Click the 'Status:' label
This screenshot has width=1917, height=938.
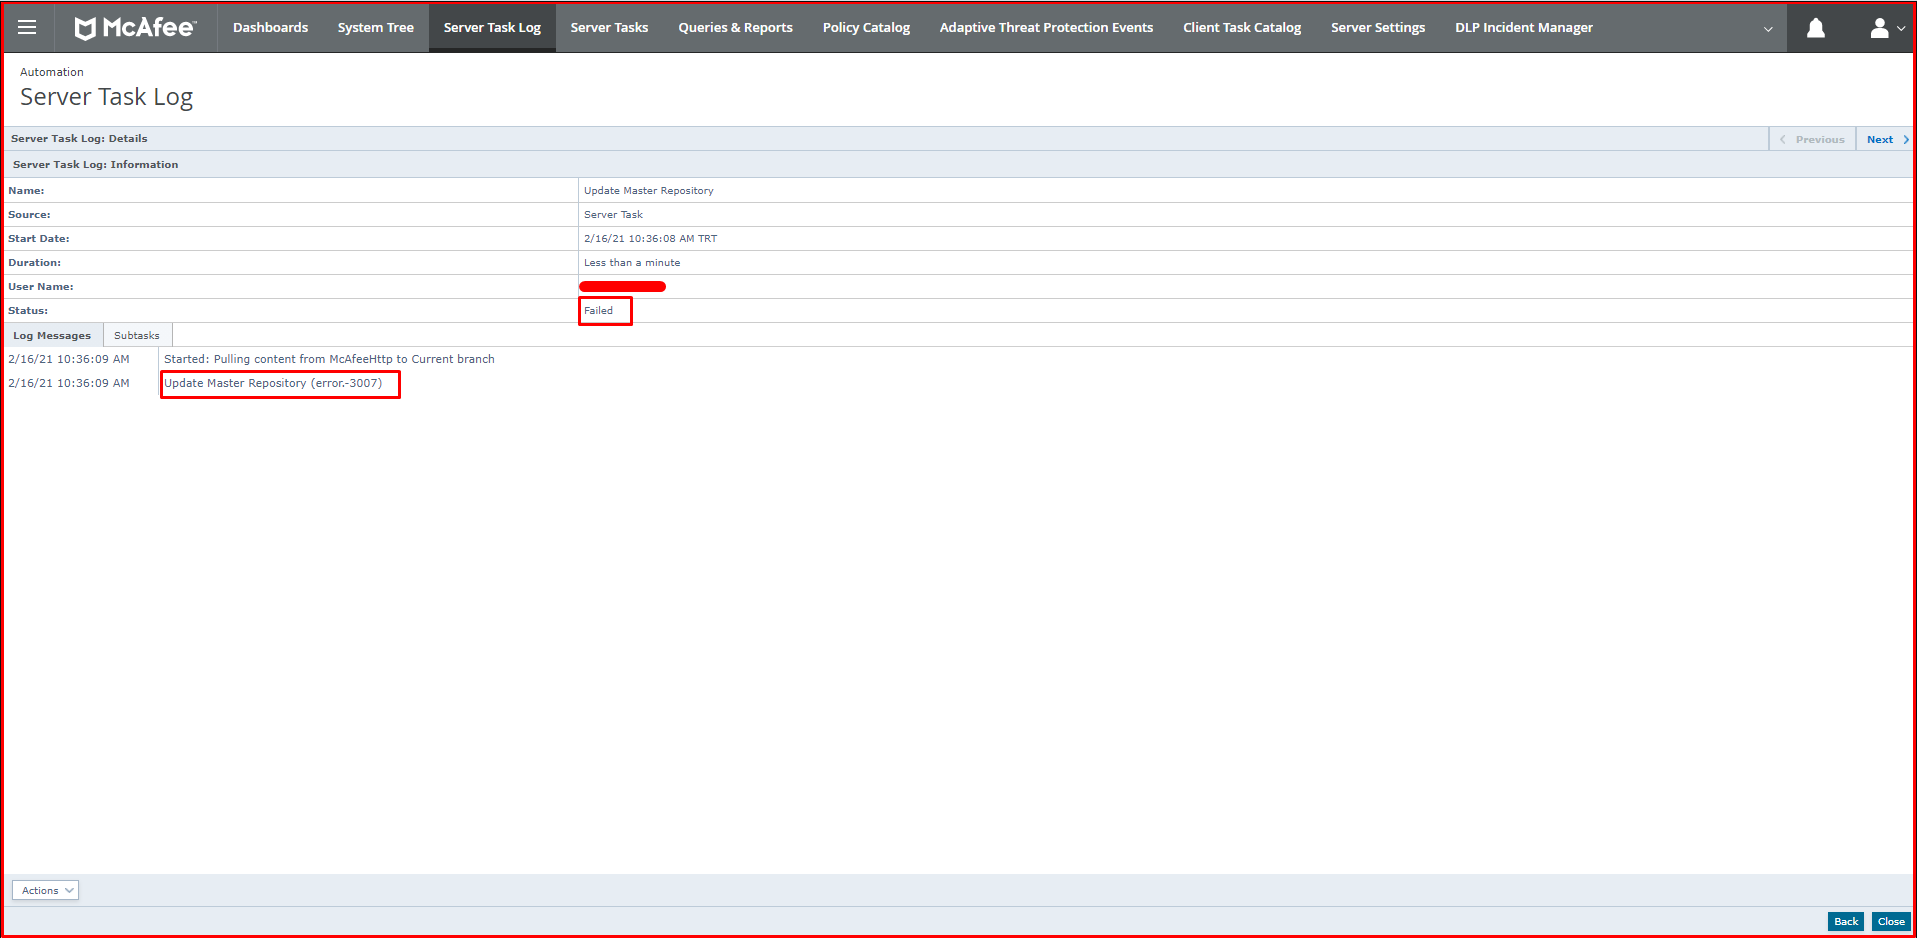point(28,310)
